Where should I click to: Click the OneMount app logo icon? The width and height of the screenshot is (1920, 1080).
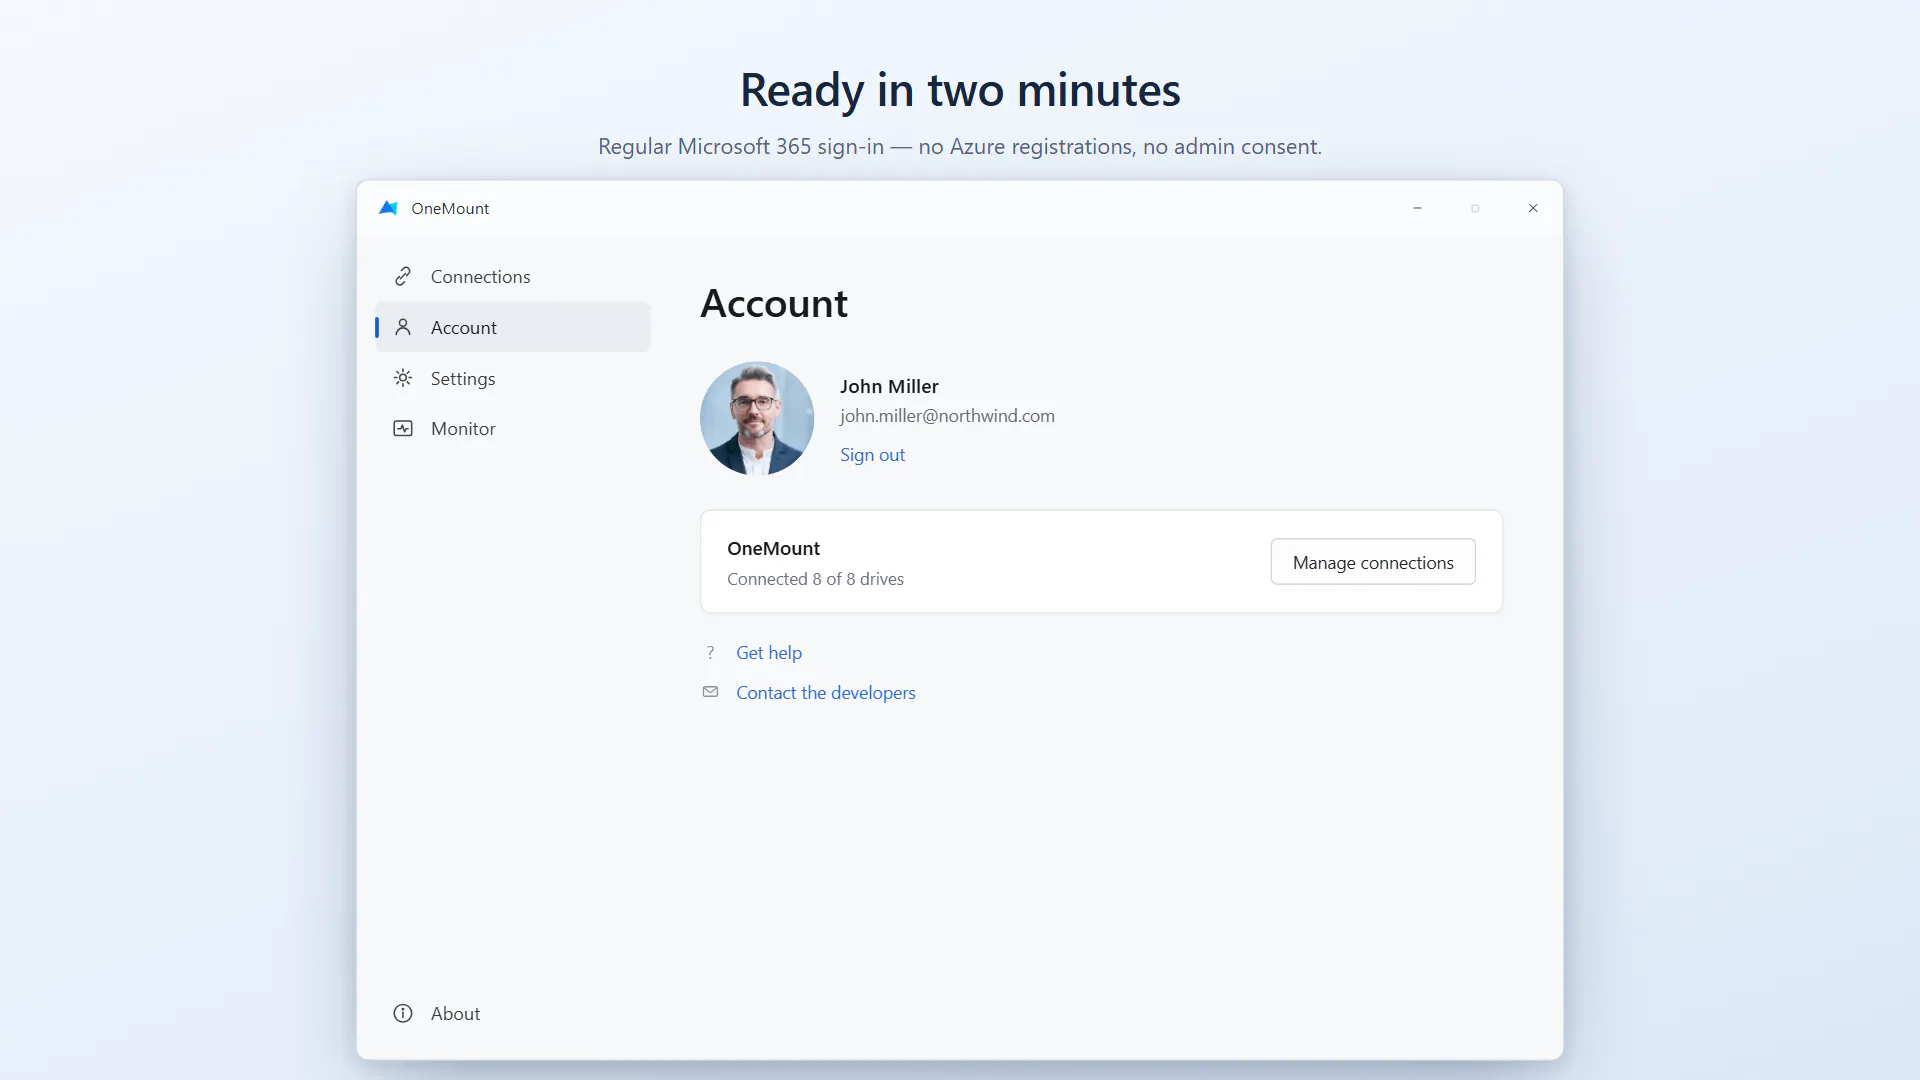click(x=388, y=208)
